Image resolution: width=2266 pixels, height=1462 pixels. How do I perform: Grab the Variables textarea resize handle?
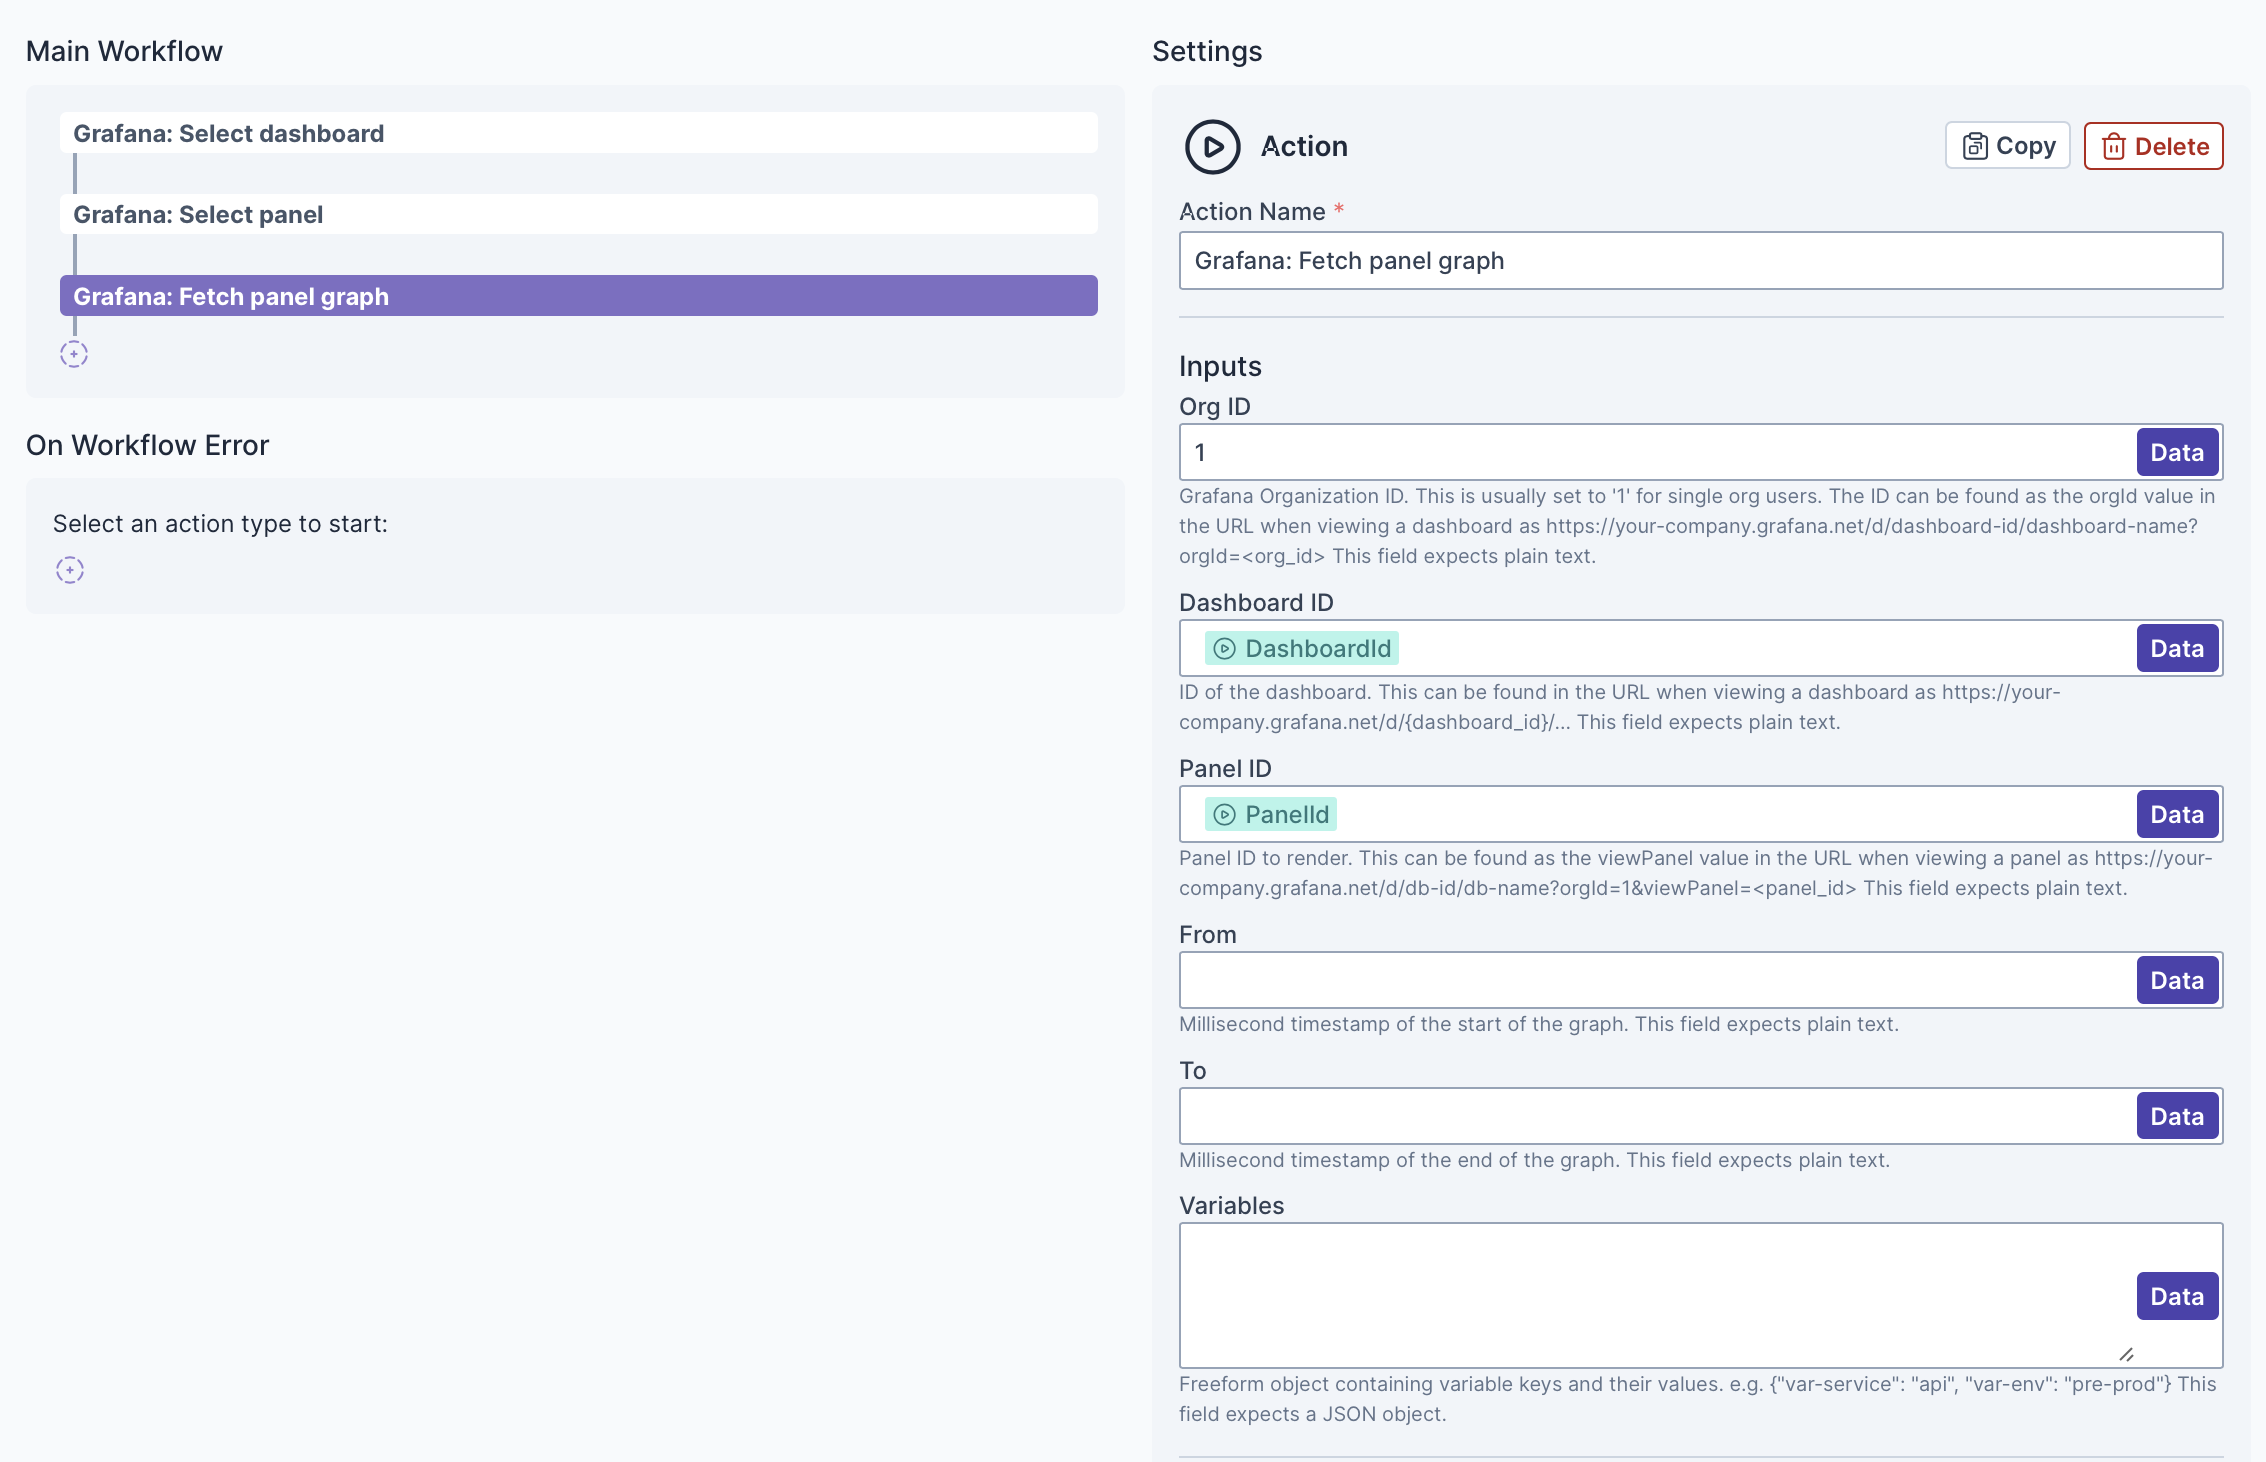pos(2126,1354)
